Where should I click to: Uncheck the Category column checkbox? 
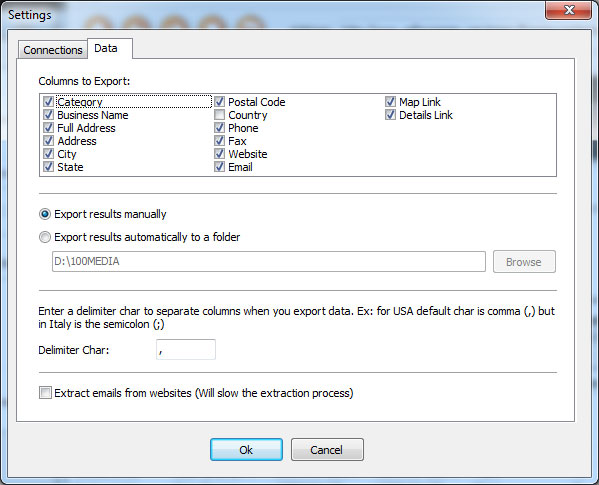[x=49, y=102]
